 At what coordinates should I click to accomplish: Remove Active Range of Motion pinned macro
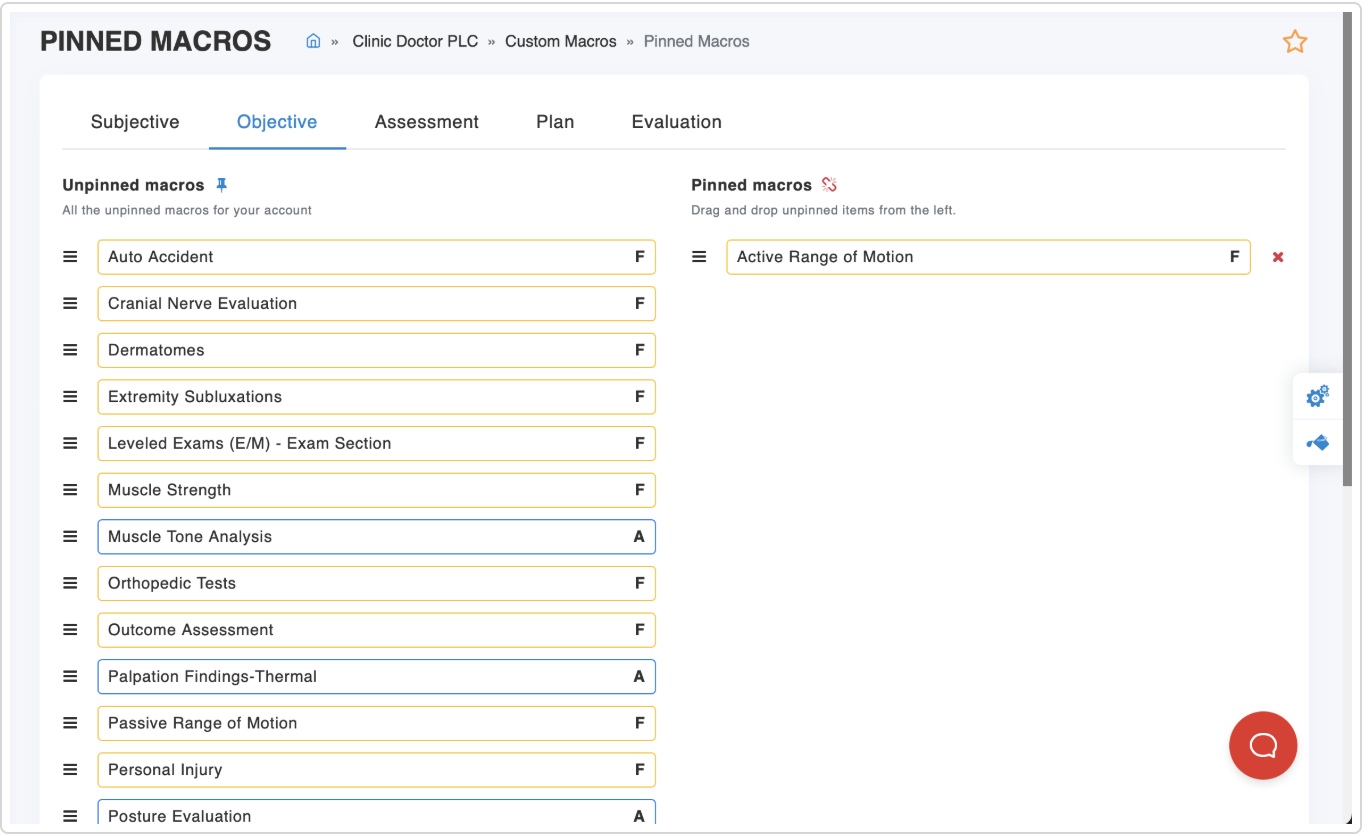1278,257
